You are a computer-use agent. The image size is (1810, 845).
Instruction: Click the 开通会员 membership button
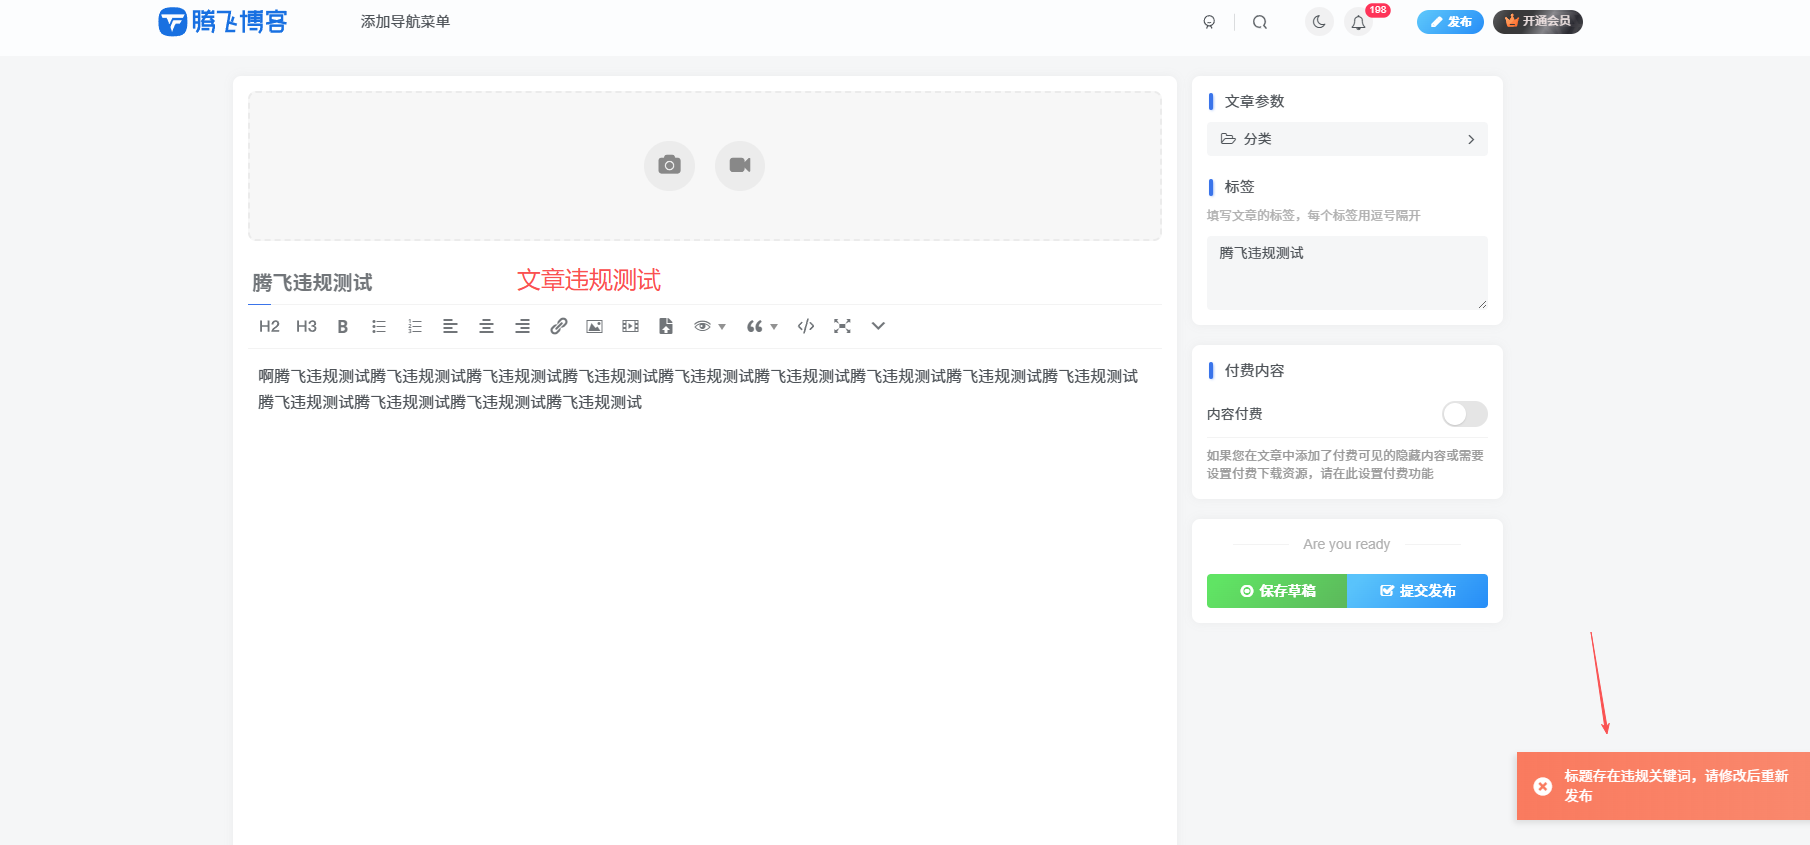point(1537,22)
